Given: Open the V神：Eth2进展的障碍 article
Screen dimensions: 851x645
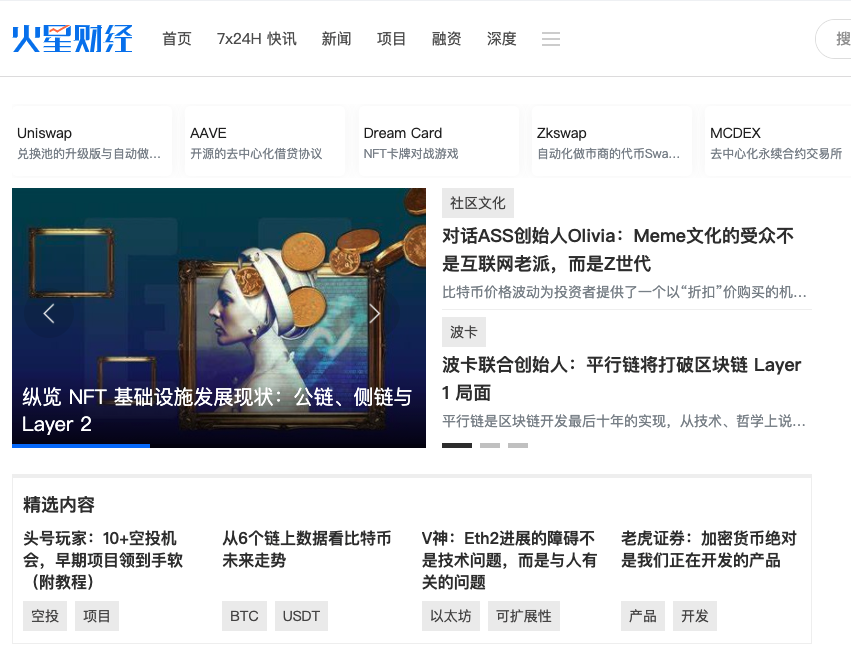Looking at the screenshot, I should pos(509,560).
